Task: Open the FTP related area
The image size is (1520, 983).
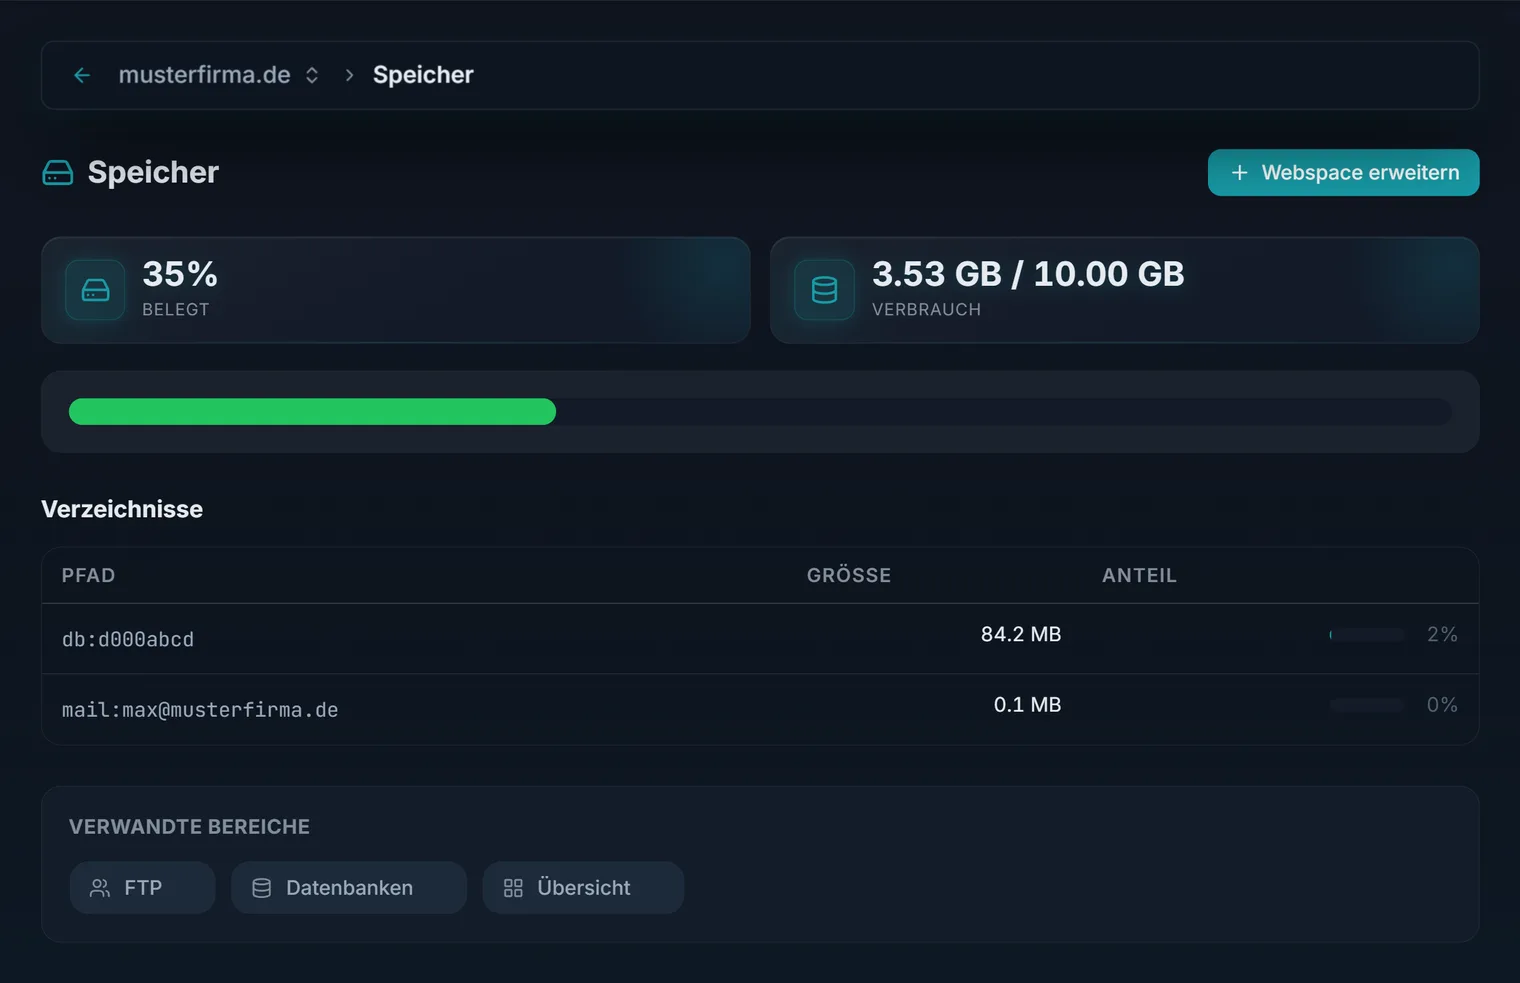Action: 143,888
